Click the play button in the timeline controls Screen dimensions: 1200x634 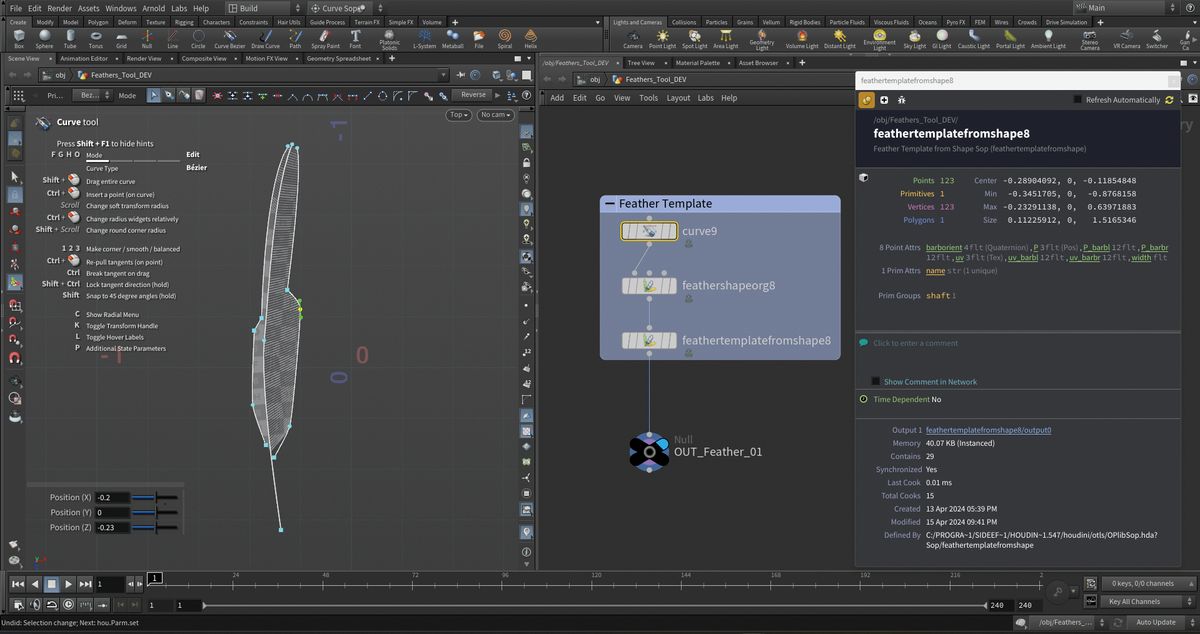click(x=68, y=583)
